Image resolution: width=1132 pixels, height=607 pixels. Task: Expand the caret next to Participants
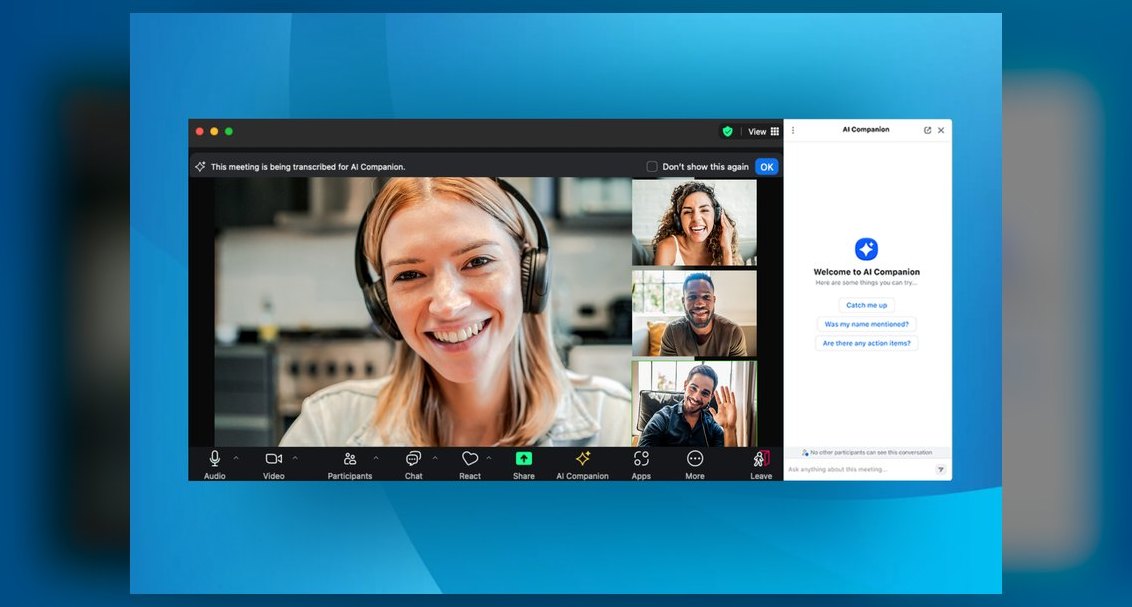376,458
